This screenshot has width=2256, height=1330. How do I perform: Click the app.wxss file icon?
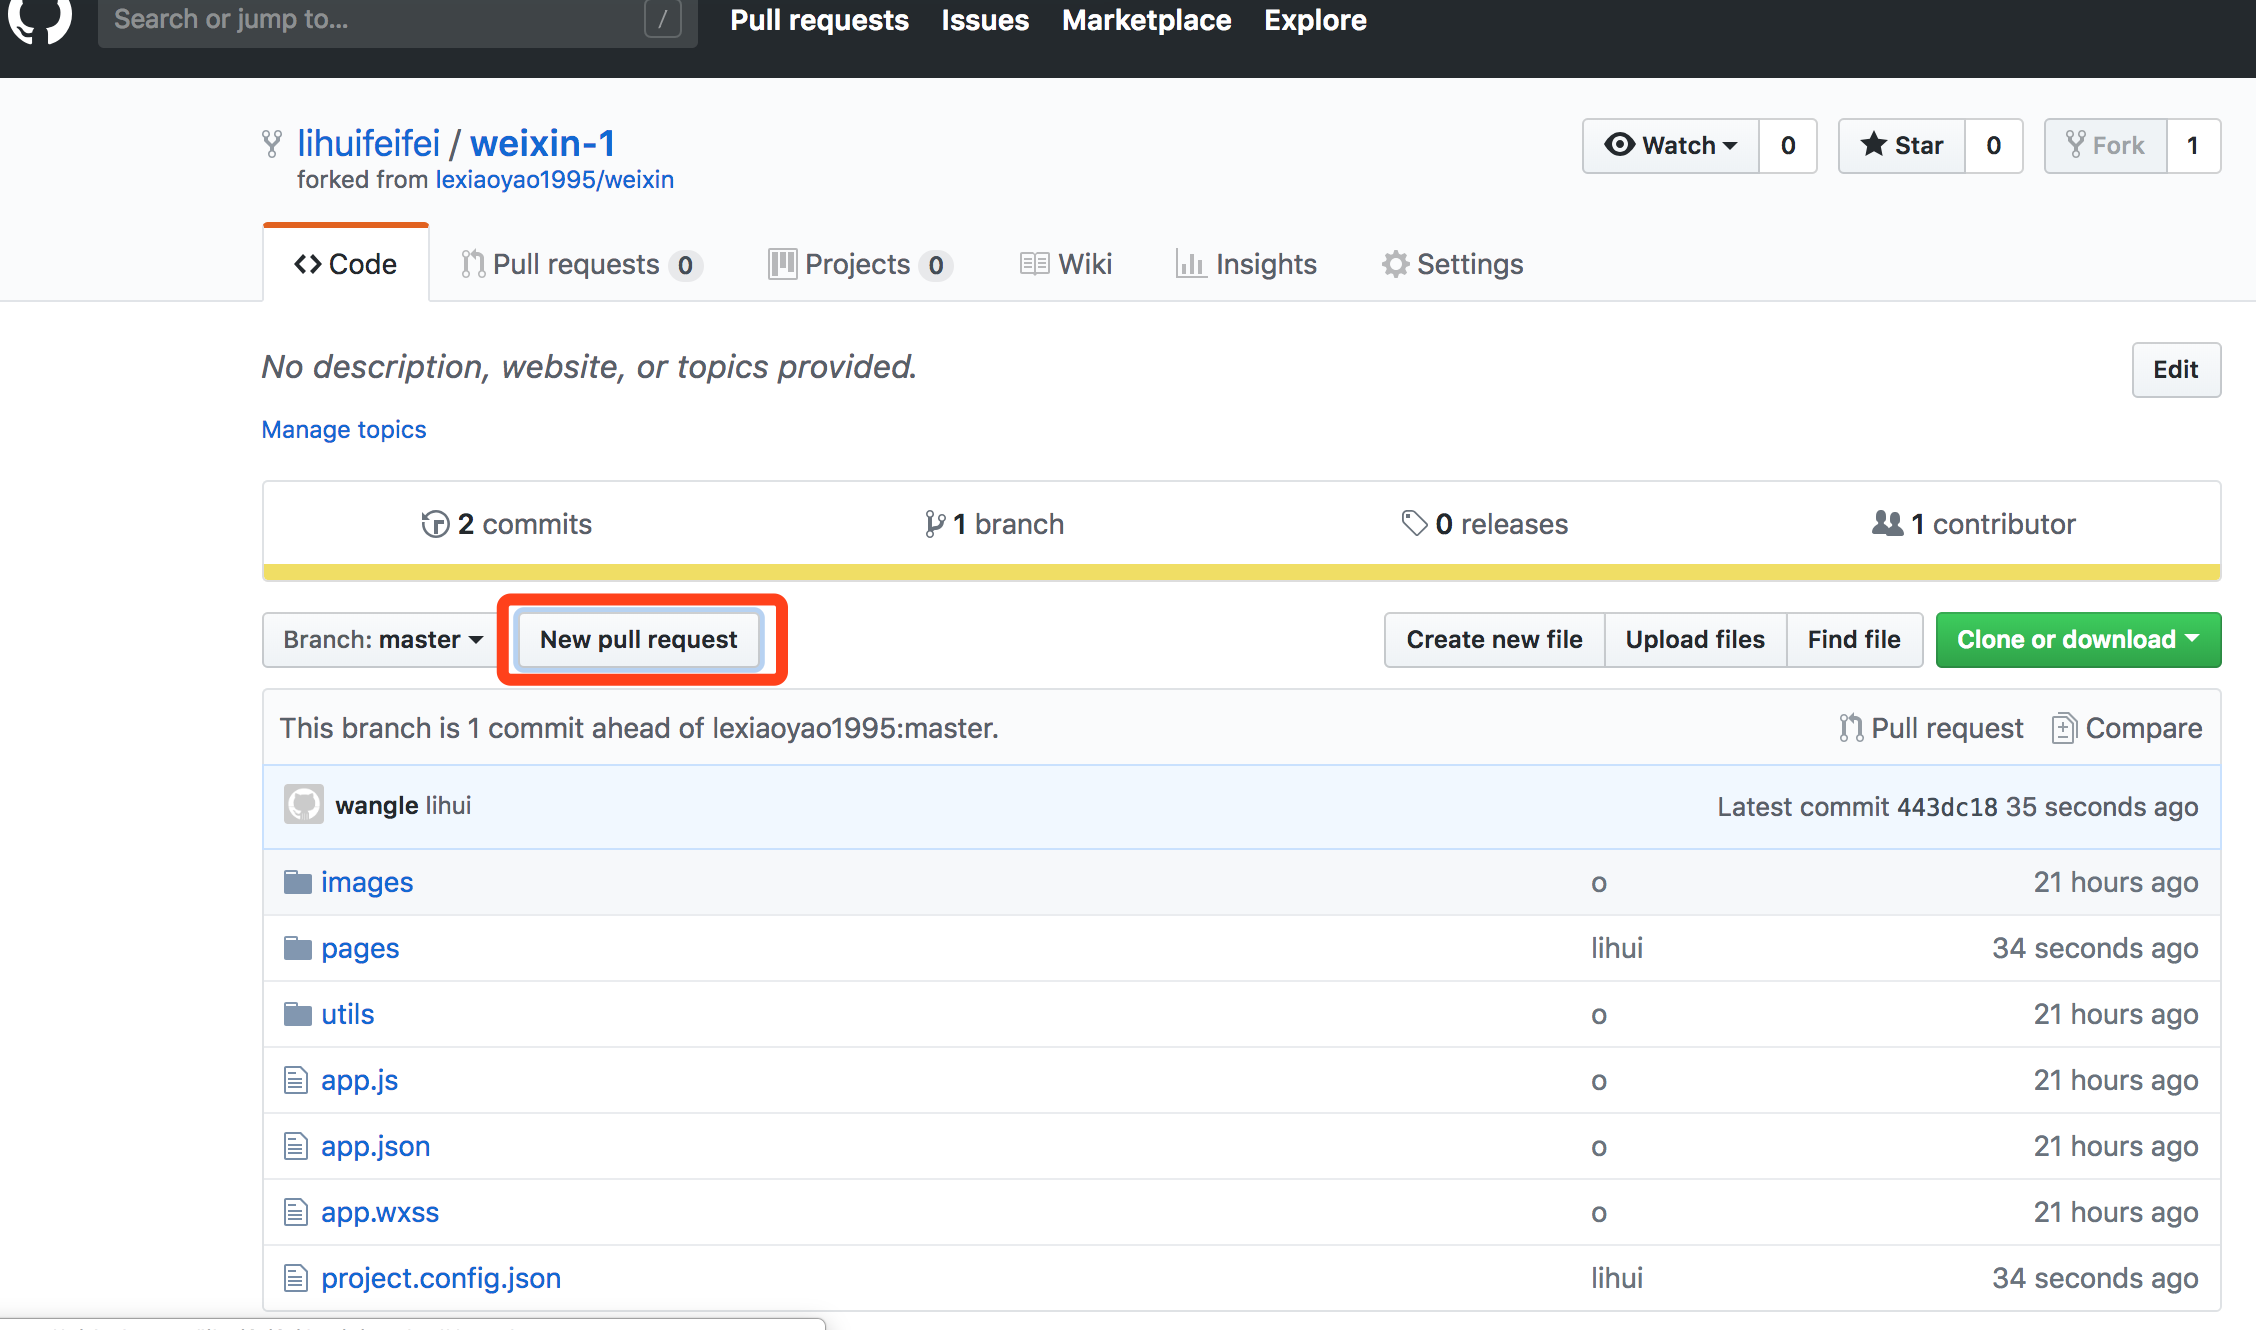click(x=295, y=1212)
